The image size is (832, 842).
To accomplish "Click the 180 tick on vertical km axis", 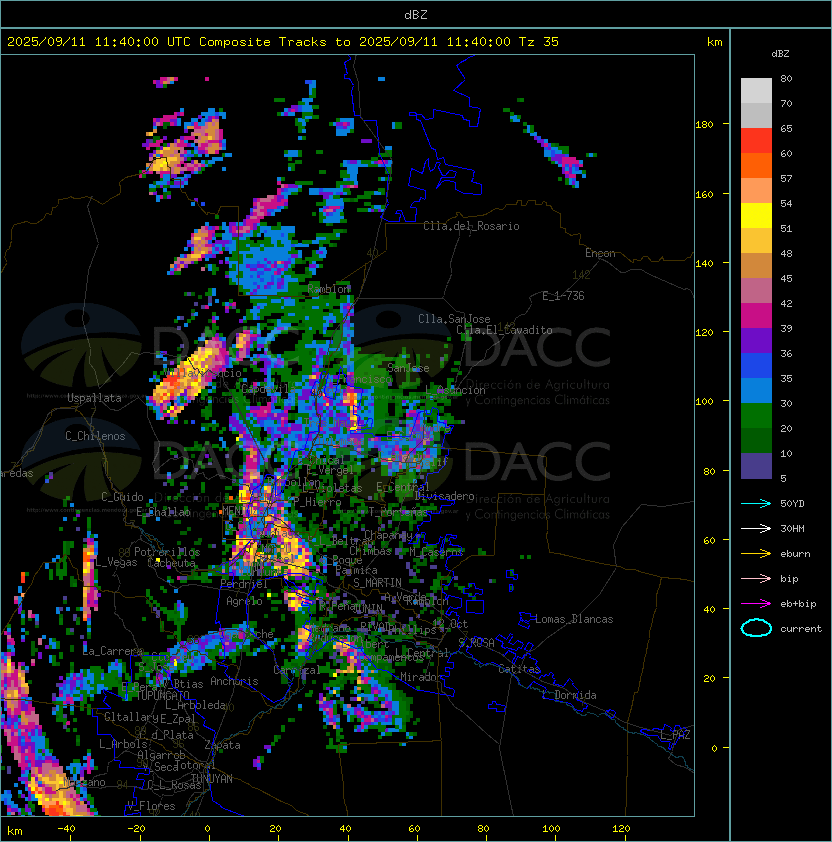I will pyautogui.click(x=704, y=125).
